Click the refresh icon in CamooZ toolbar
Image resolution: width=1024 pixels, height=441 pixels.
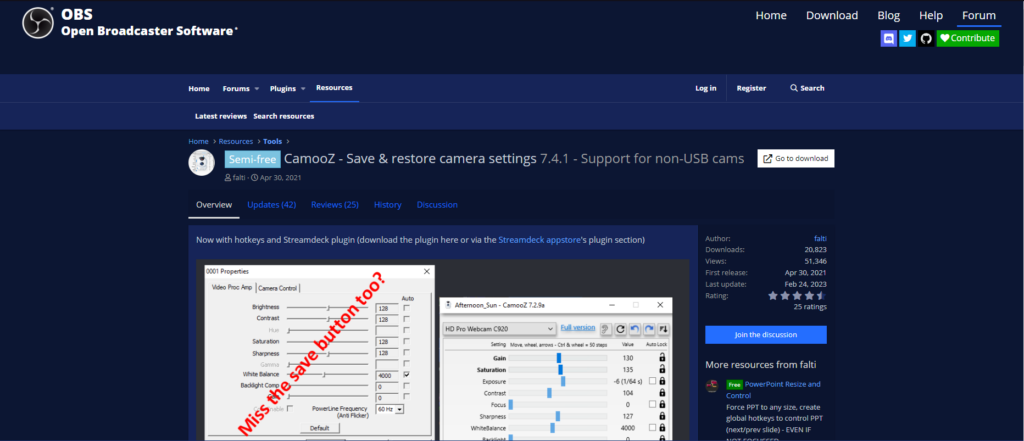point(620,328)
